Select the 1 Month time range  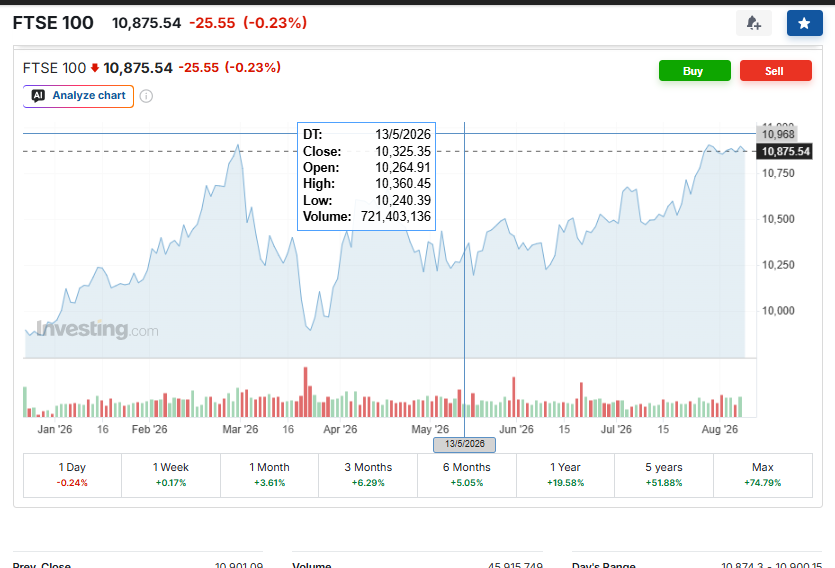coord(269,475)
